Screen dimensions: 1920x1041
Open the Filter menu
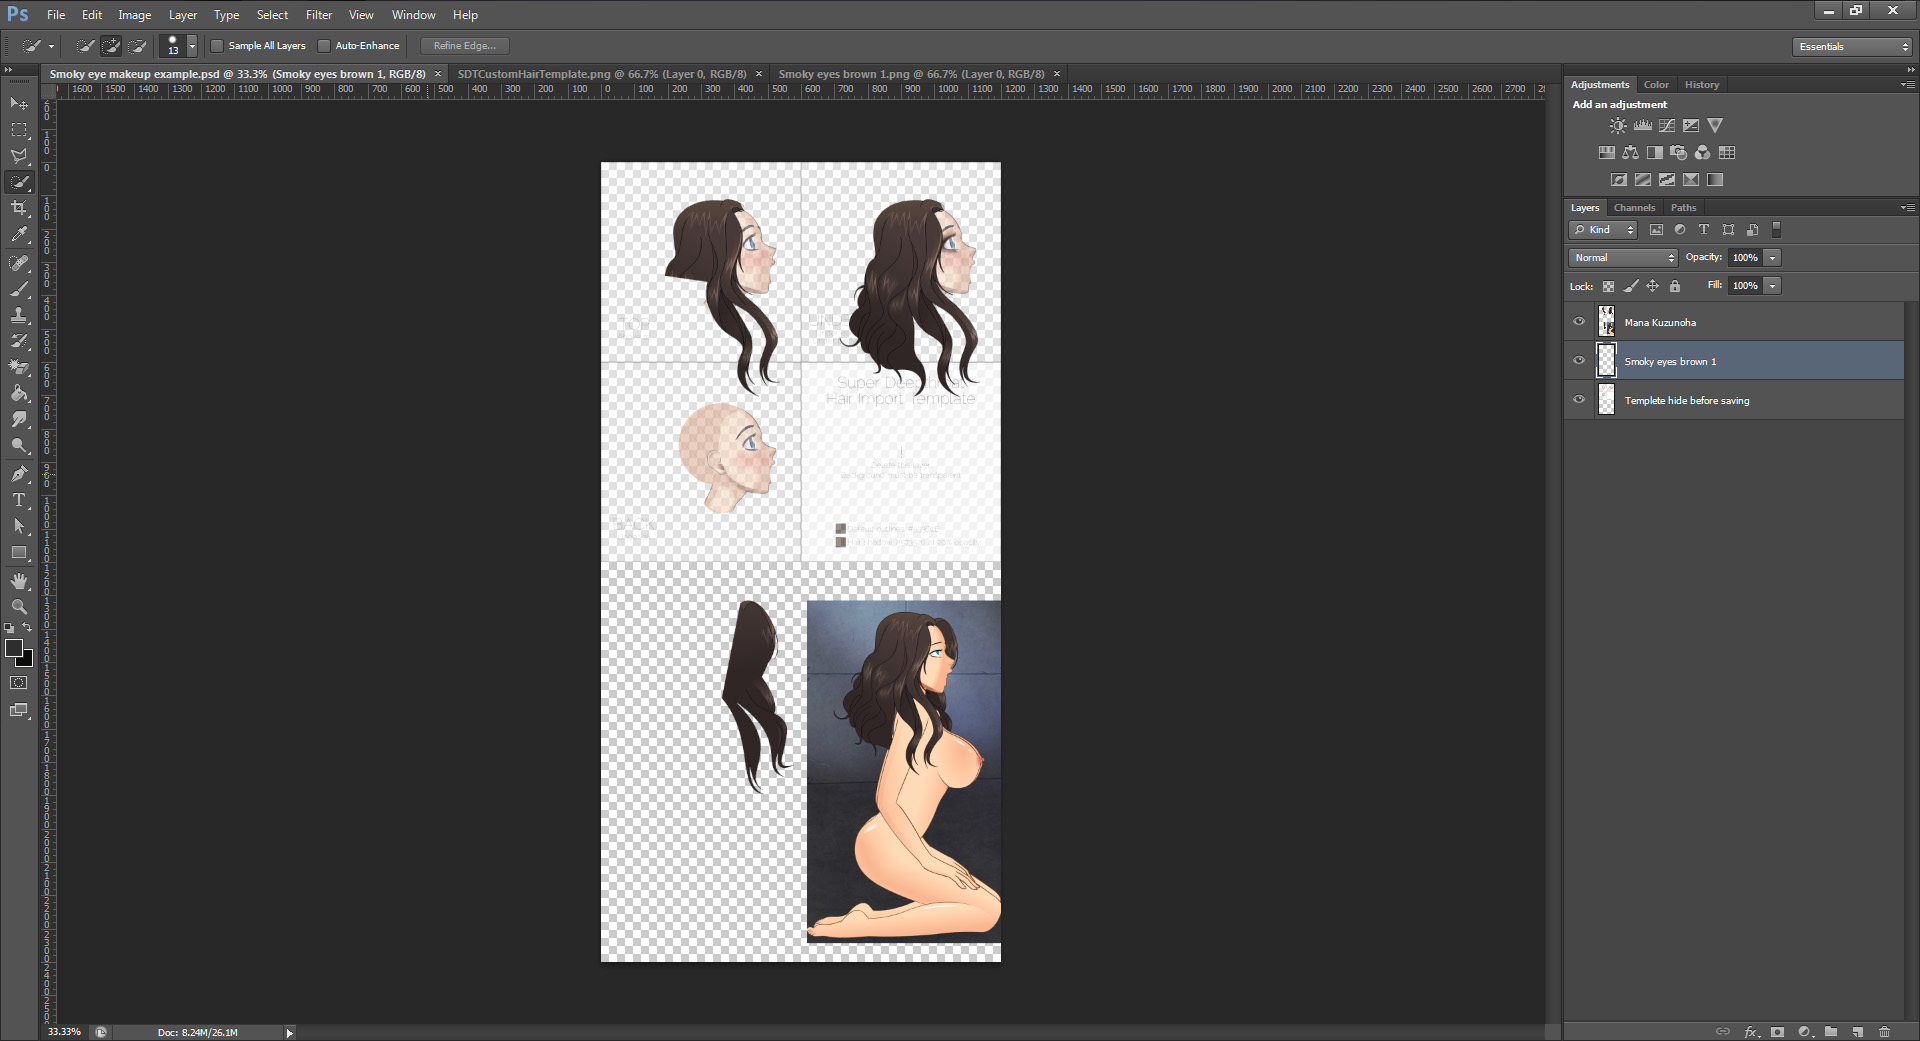(319, 15)
